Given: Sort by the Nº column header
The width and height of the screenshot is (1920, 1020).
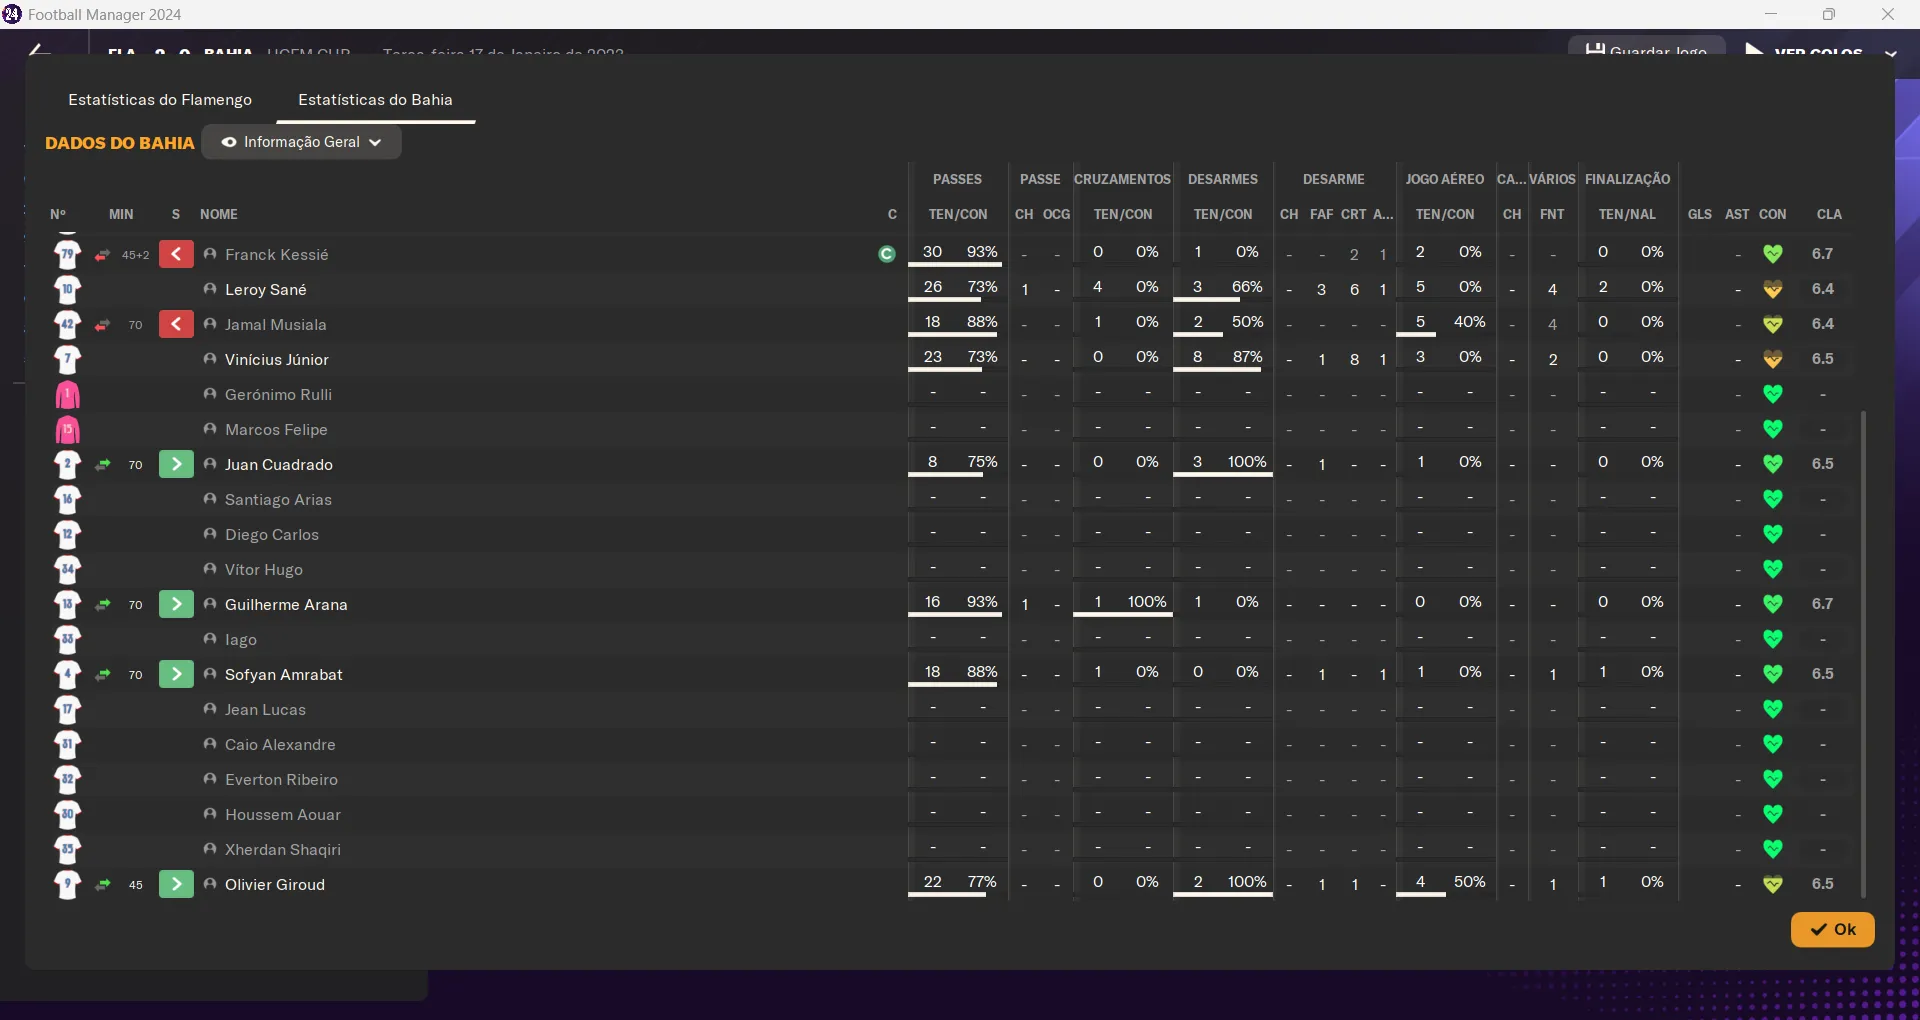Looking at the screenshot, I should (x=58, y=214).
